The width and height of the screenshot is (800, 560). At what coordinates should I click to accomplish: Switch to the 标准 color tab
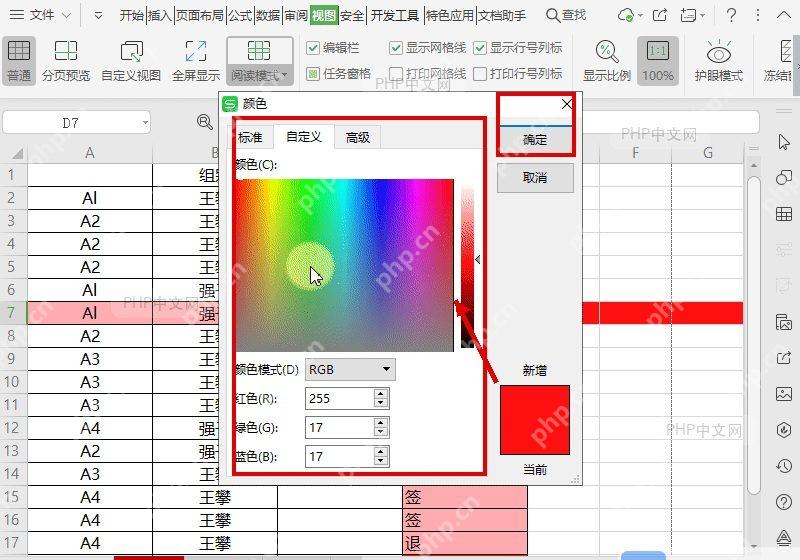pyautogui.click(x=250, y=137)
